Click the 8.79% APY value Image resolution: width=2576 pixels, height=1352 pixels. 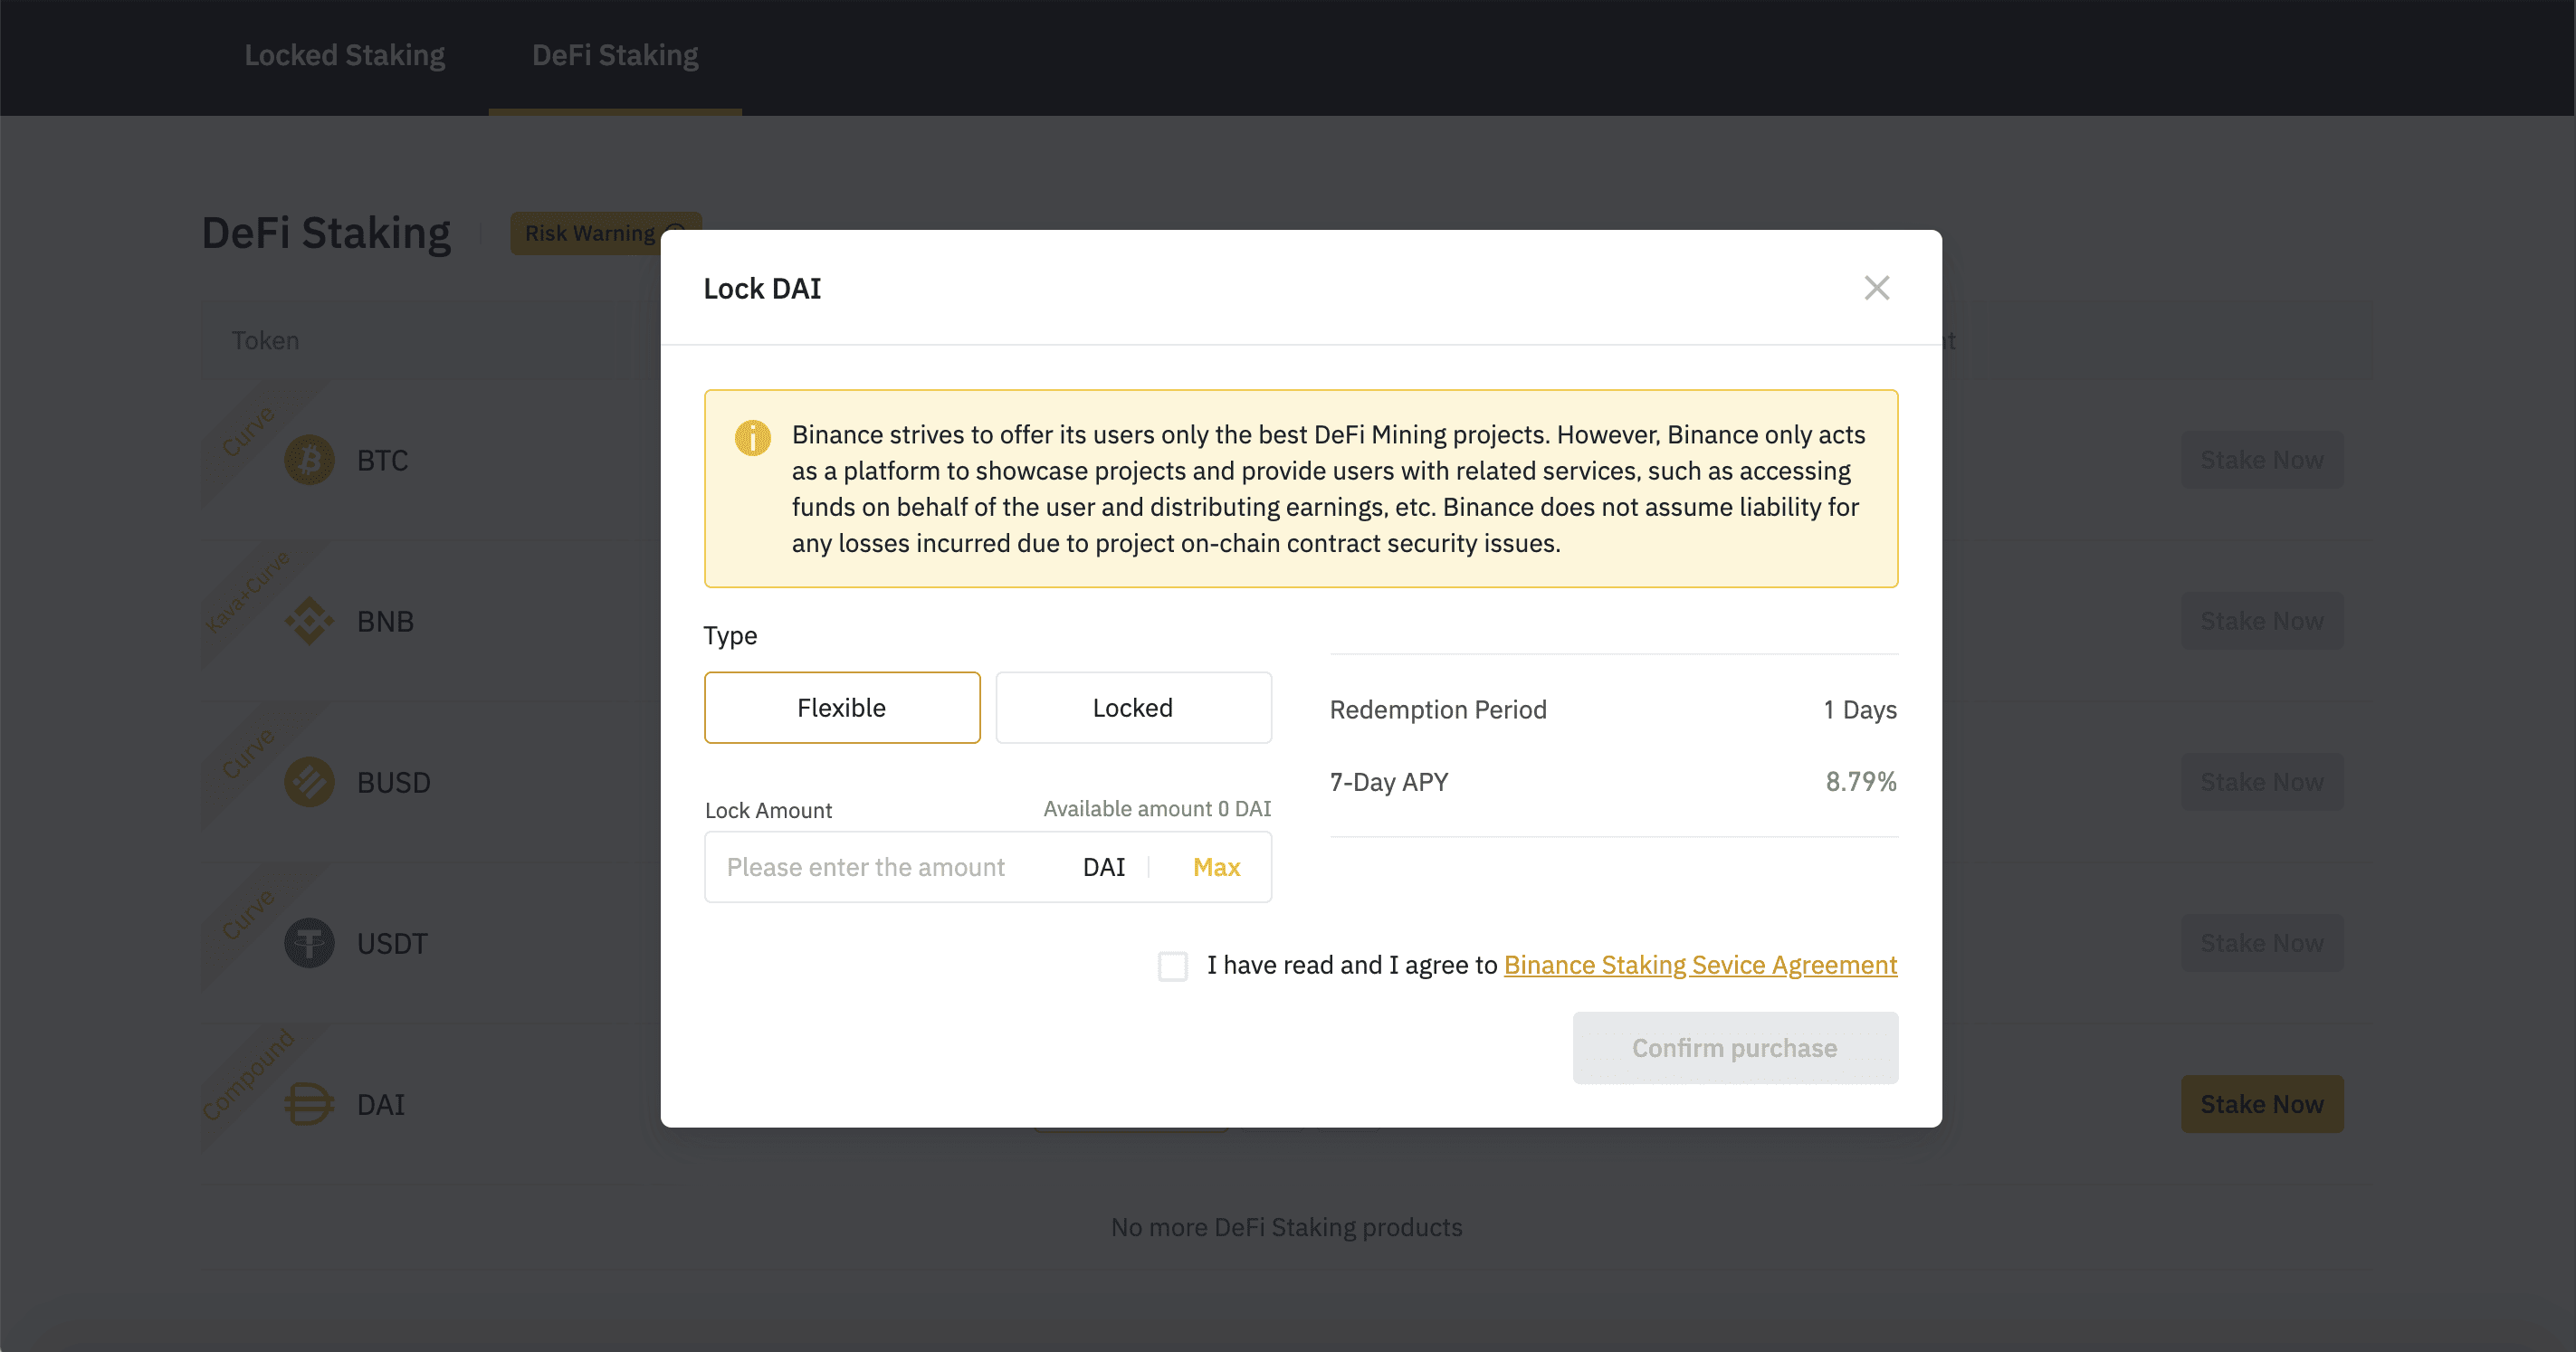tap(1861, 781)
